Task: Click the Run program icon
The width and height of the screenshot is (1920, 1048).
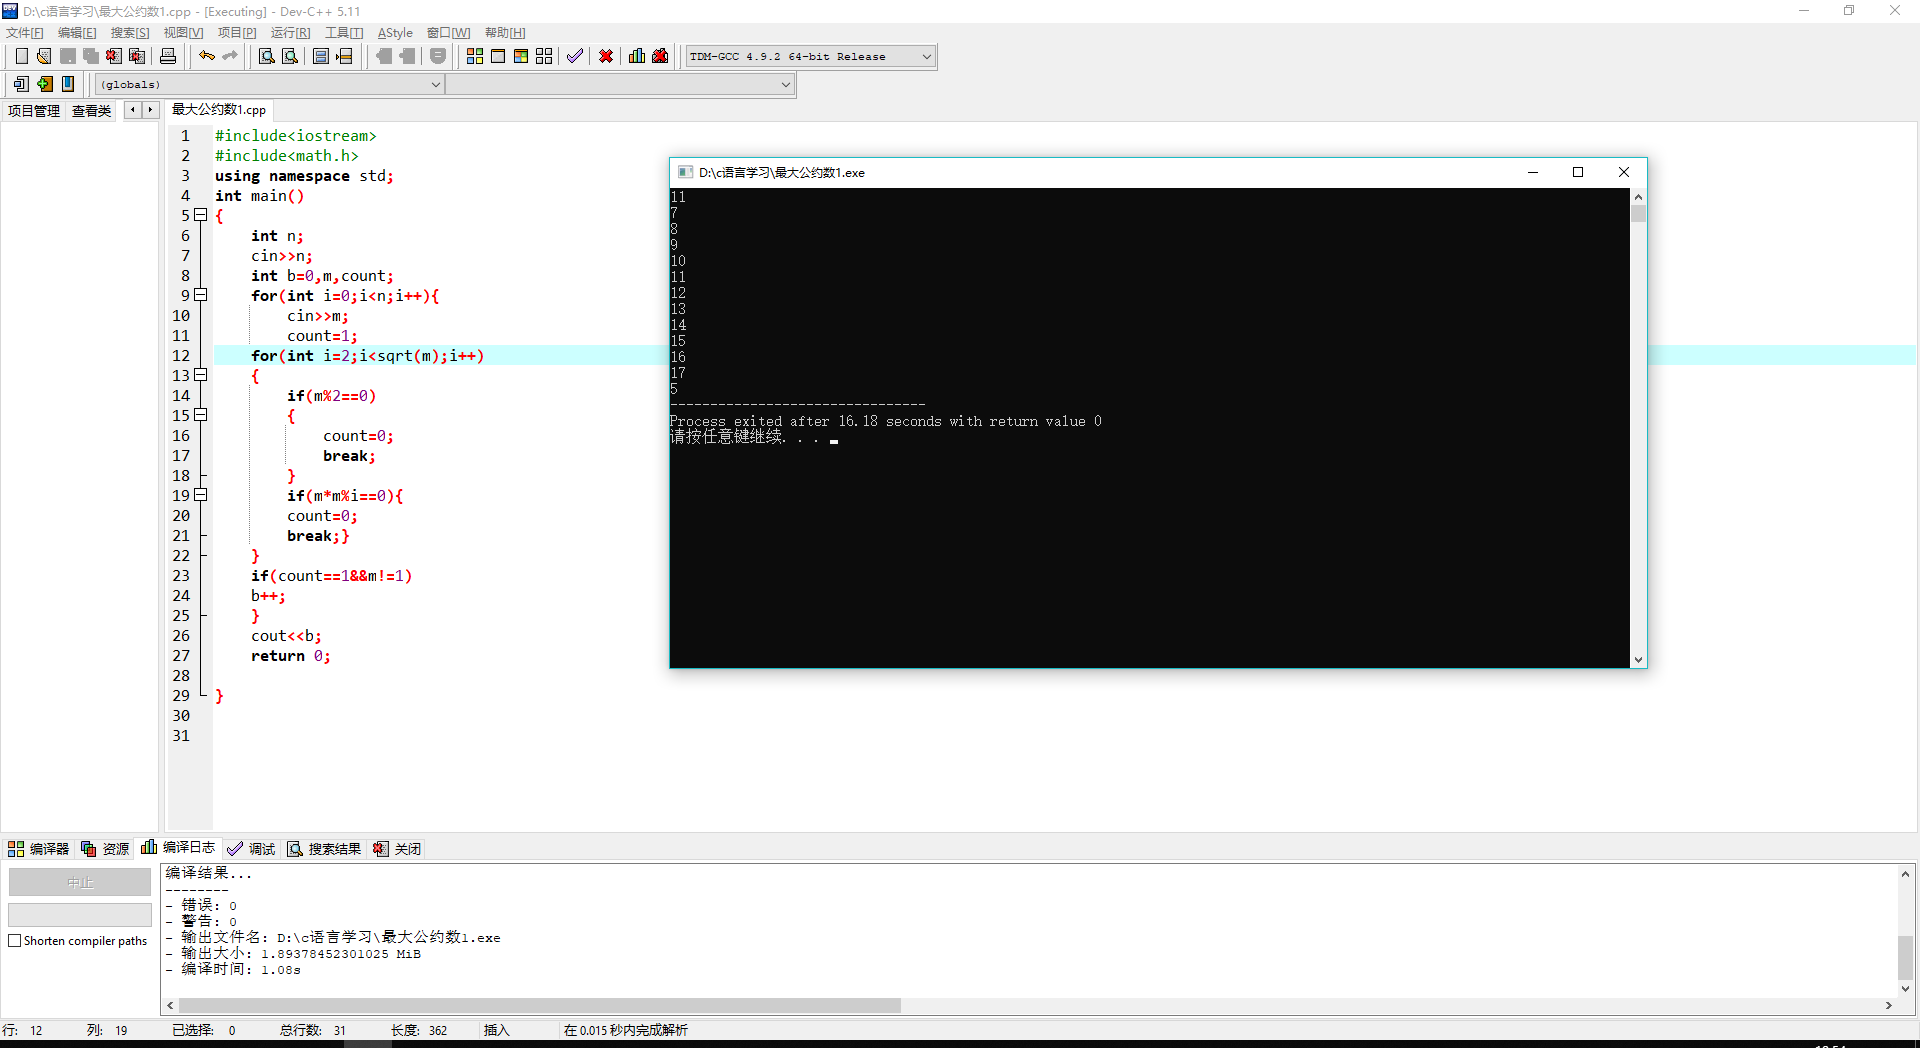Action: pos(498,56)
